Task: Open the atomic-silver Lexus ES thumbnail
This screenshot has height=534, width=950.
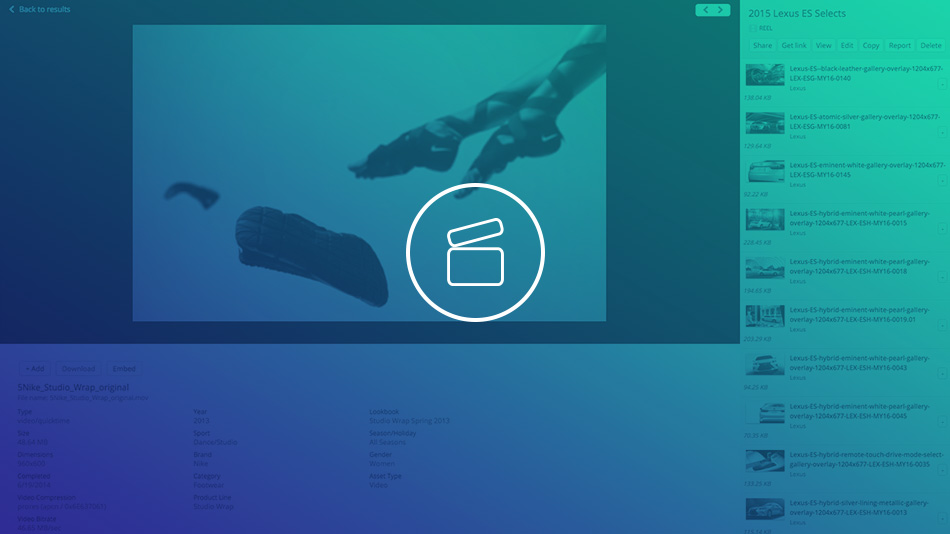Action: [765, 123]
